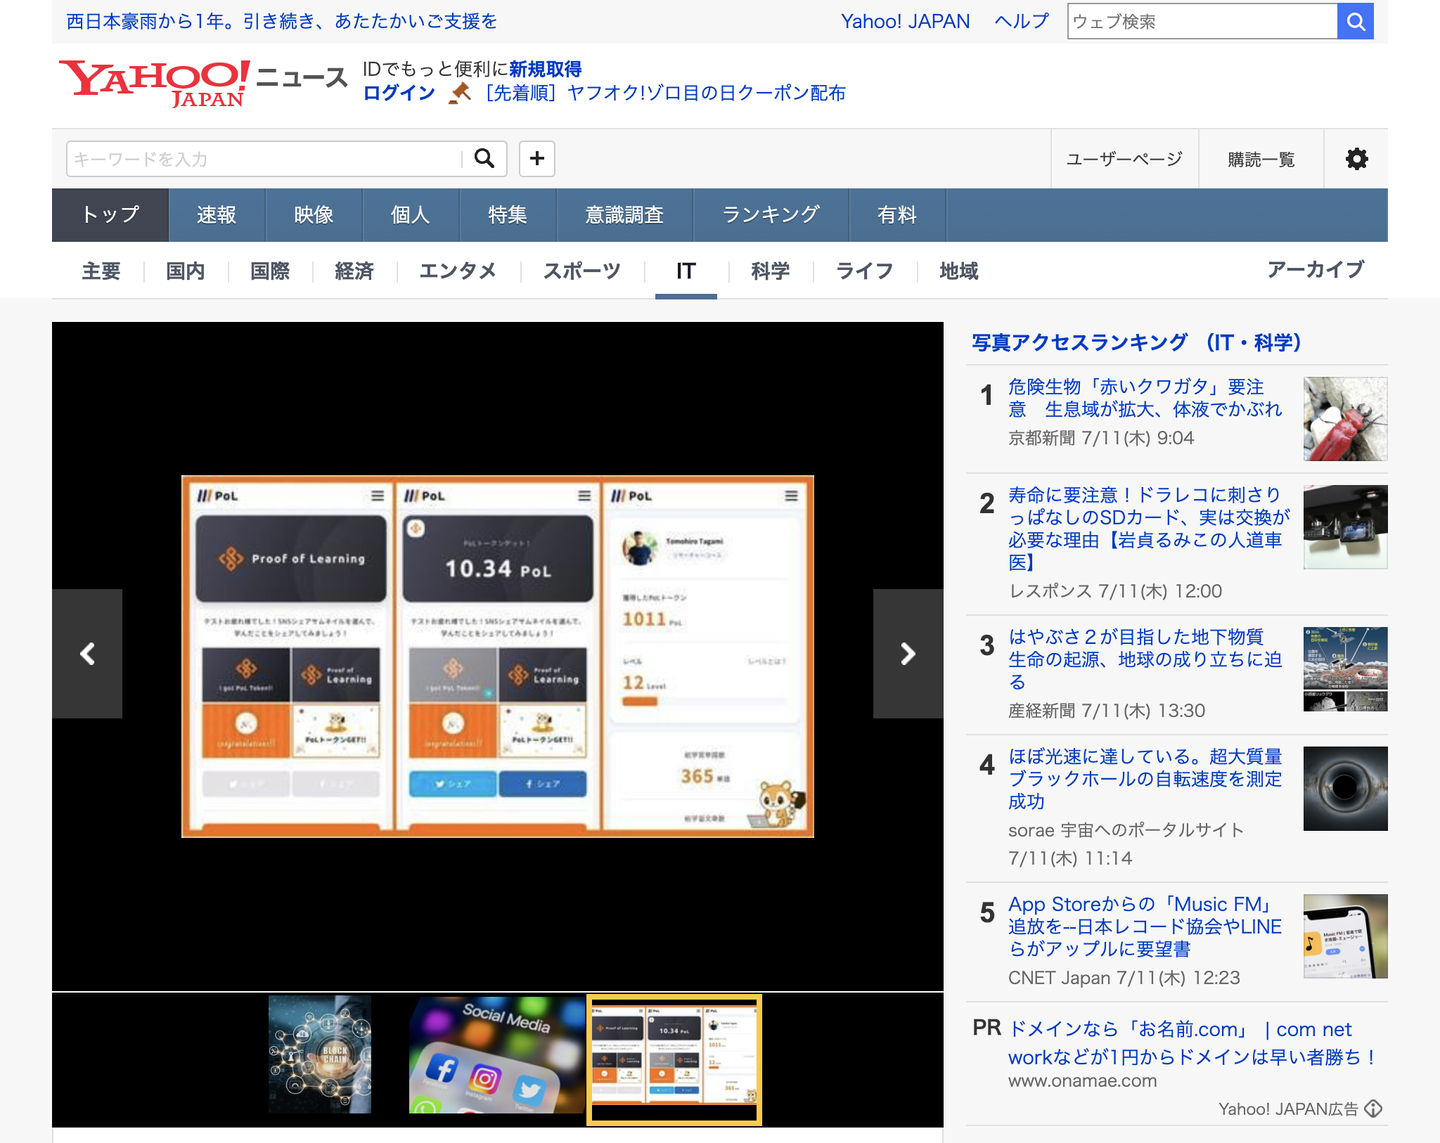Click the www.onamae.com URL text
This screenshot has height=1143, width=1440.
coord(1082,1081)
